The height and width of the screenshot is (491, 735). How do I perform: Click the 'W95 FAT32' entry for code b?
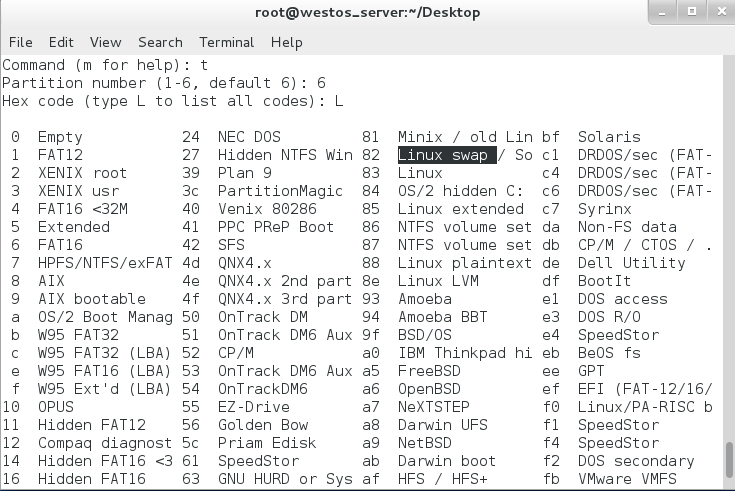[78, 335]
